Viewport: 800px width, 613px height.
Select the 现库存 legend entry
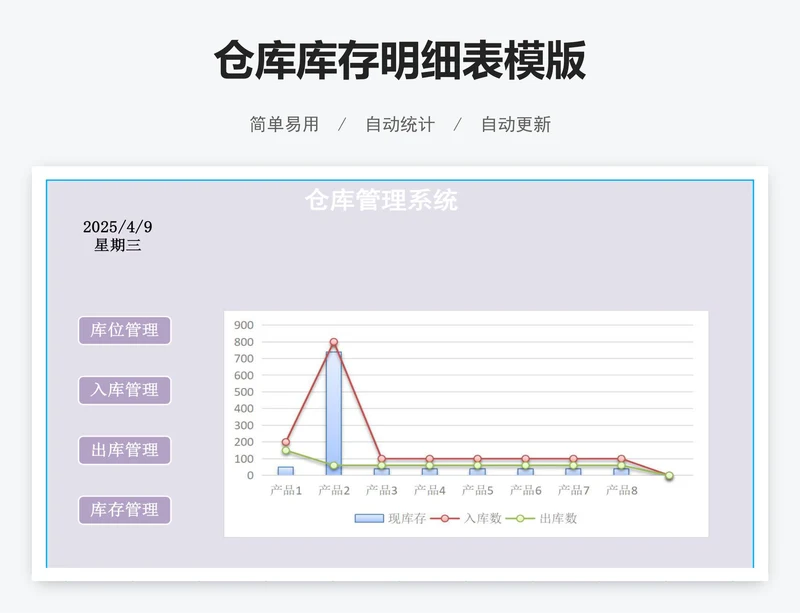pos(390,519)
